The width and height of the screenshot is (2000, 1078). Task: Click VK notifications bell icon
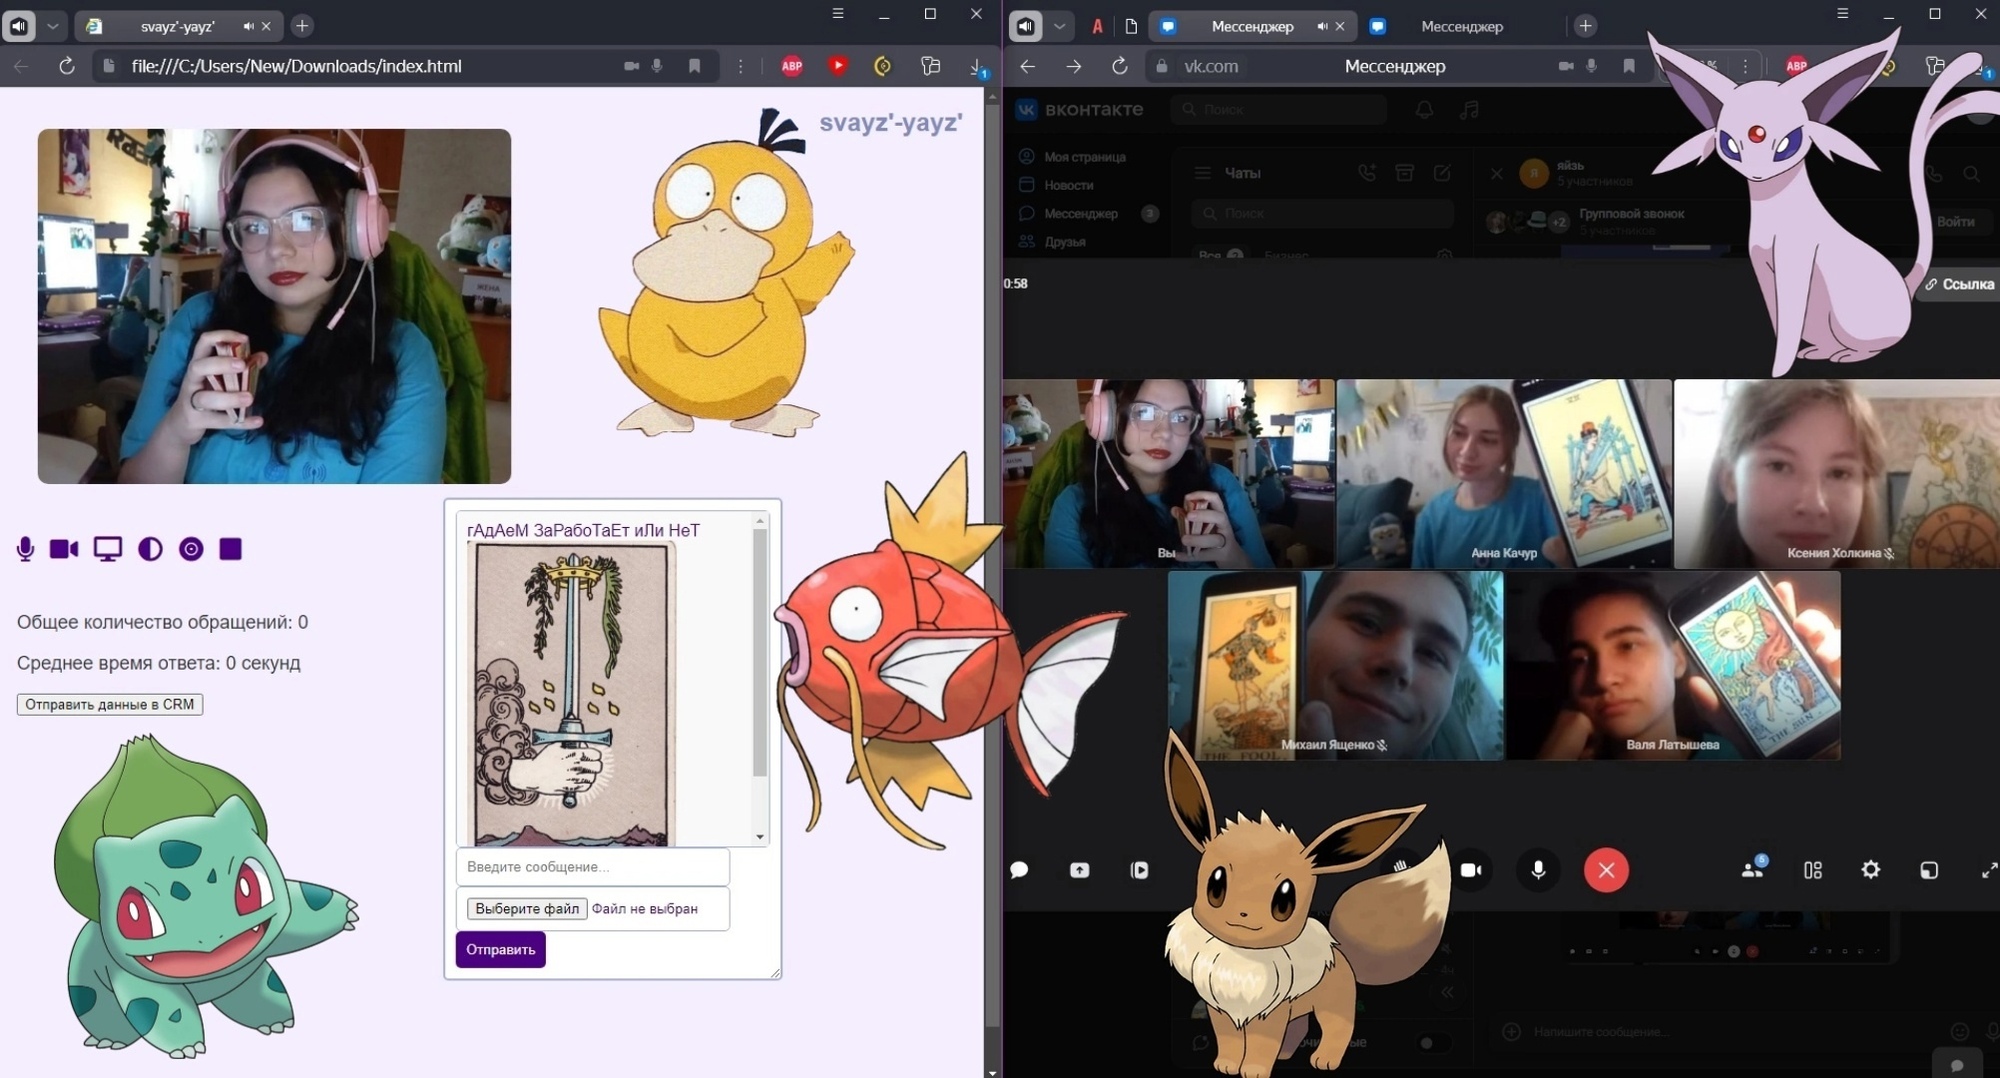(1425, 110)
